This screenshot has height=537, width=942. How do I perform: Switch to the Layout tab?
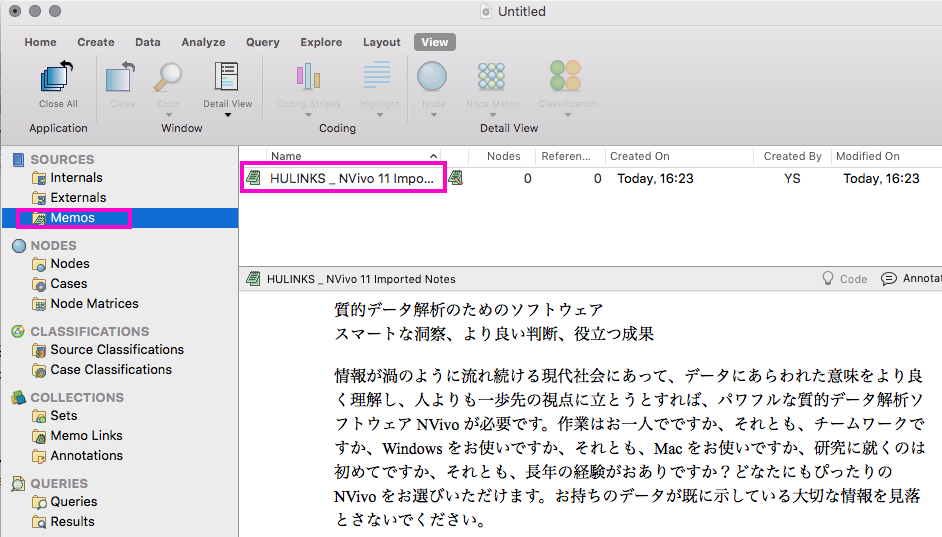[x=381, y=42]
